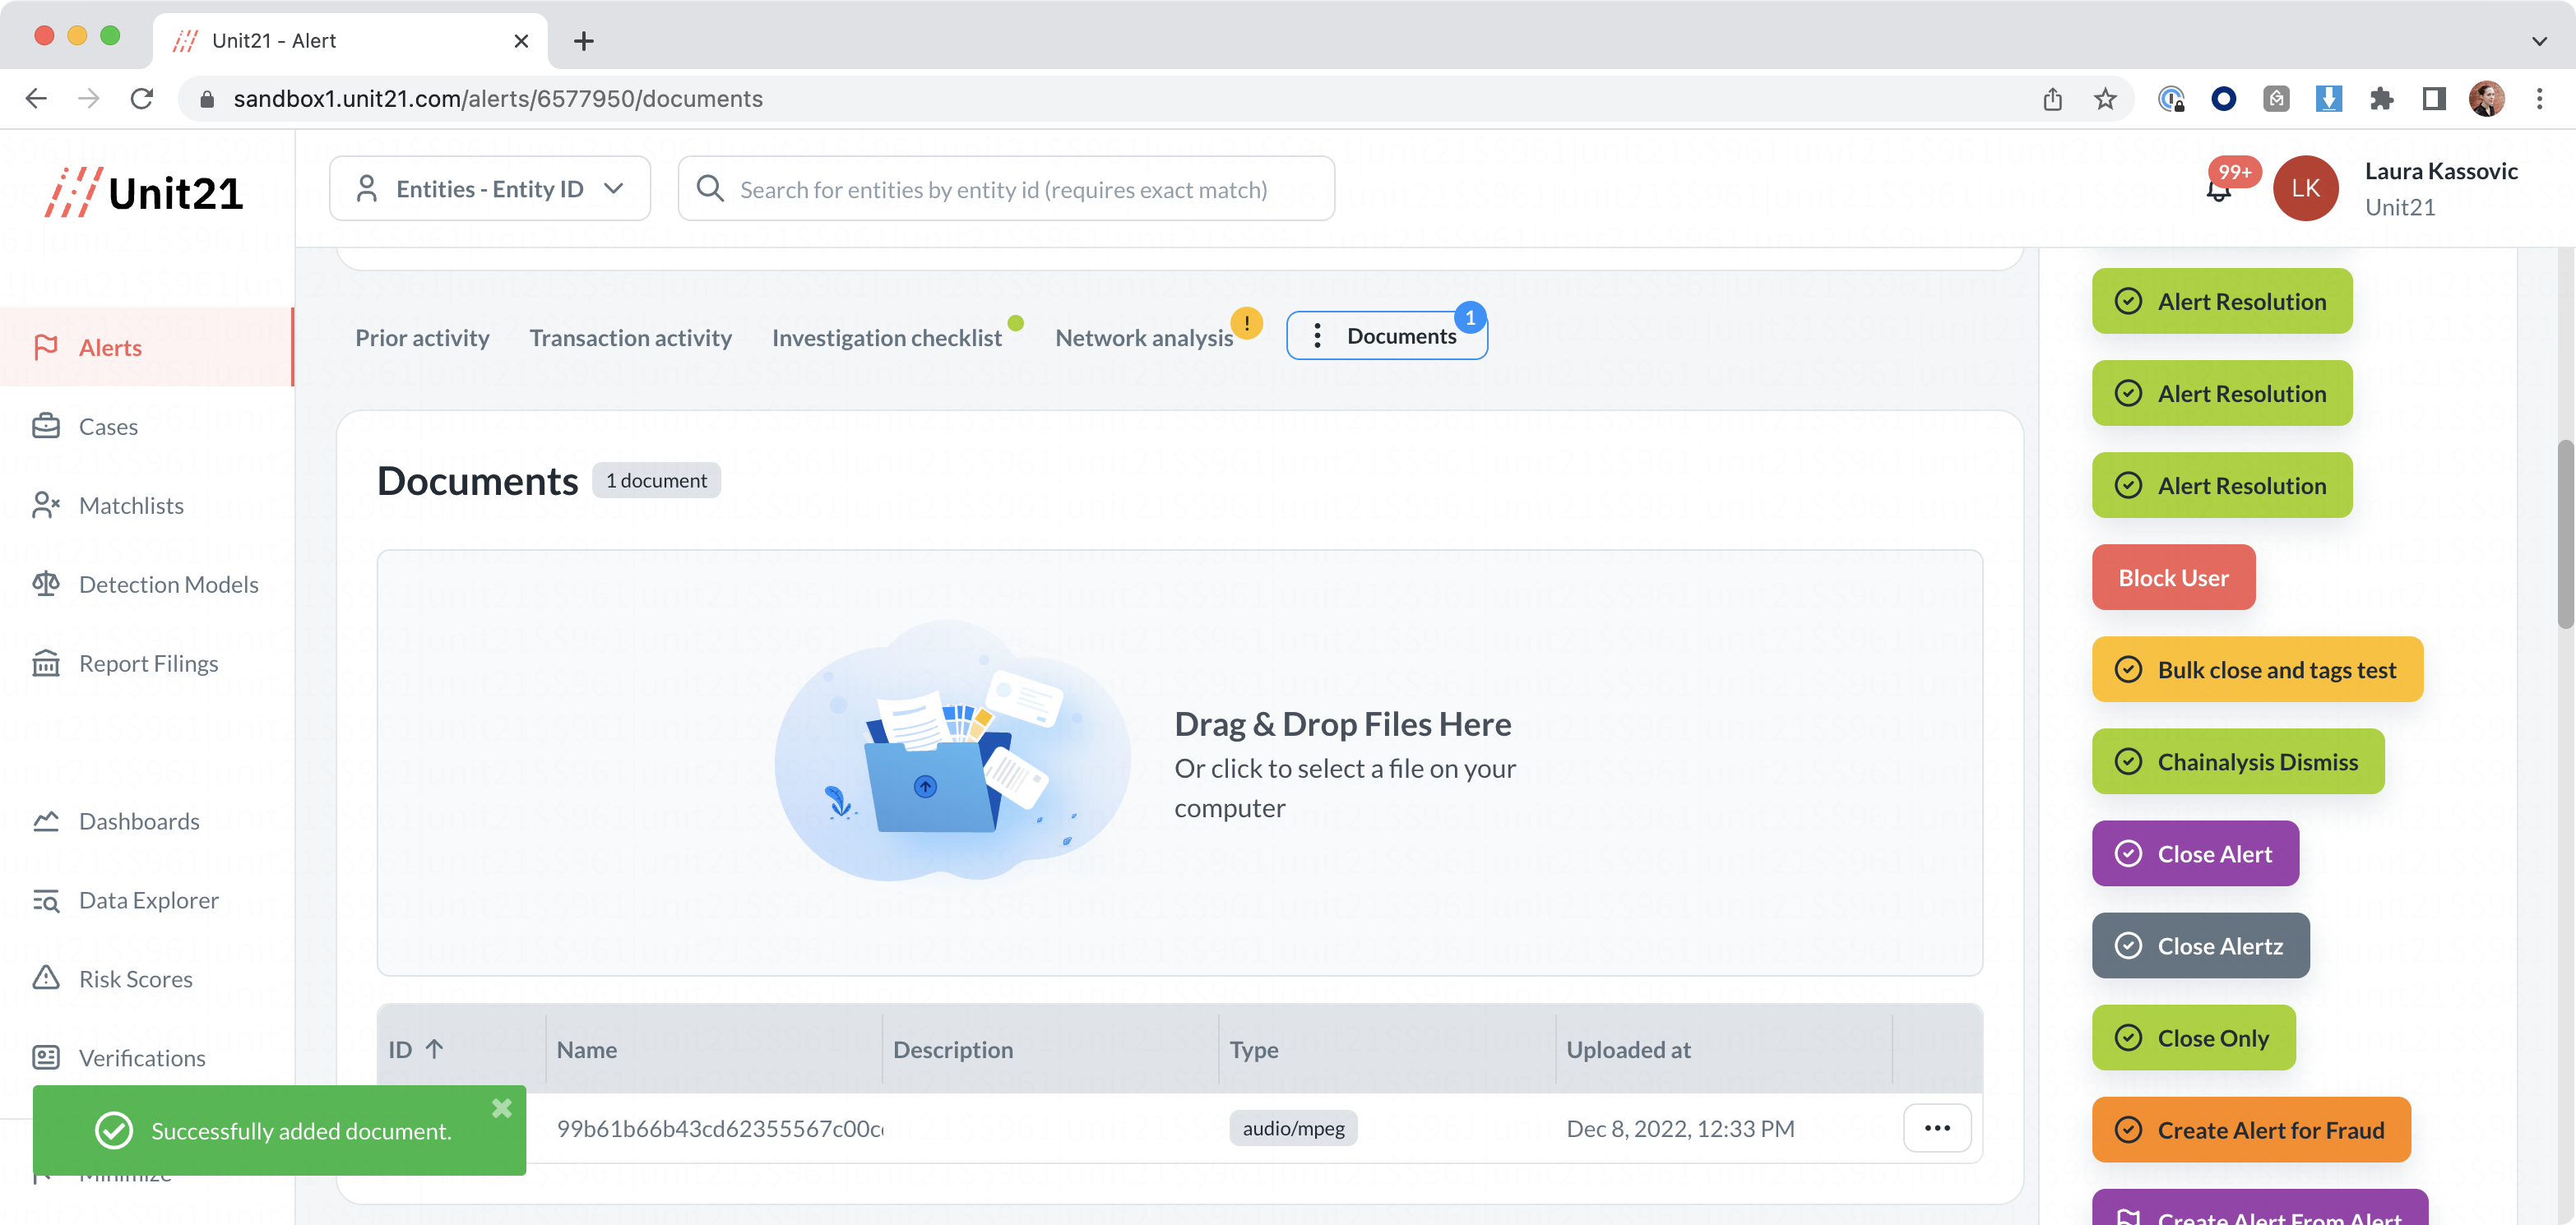Expand Entities - Entity ID dropdown
The image size is (2576, 1225).
point(490,189)
